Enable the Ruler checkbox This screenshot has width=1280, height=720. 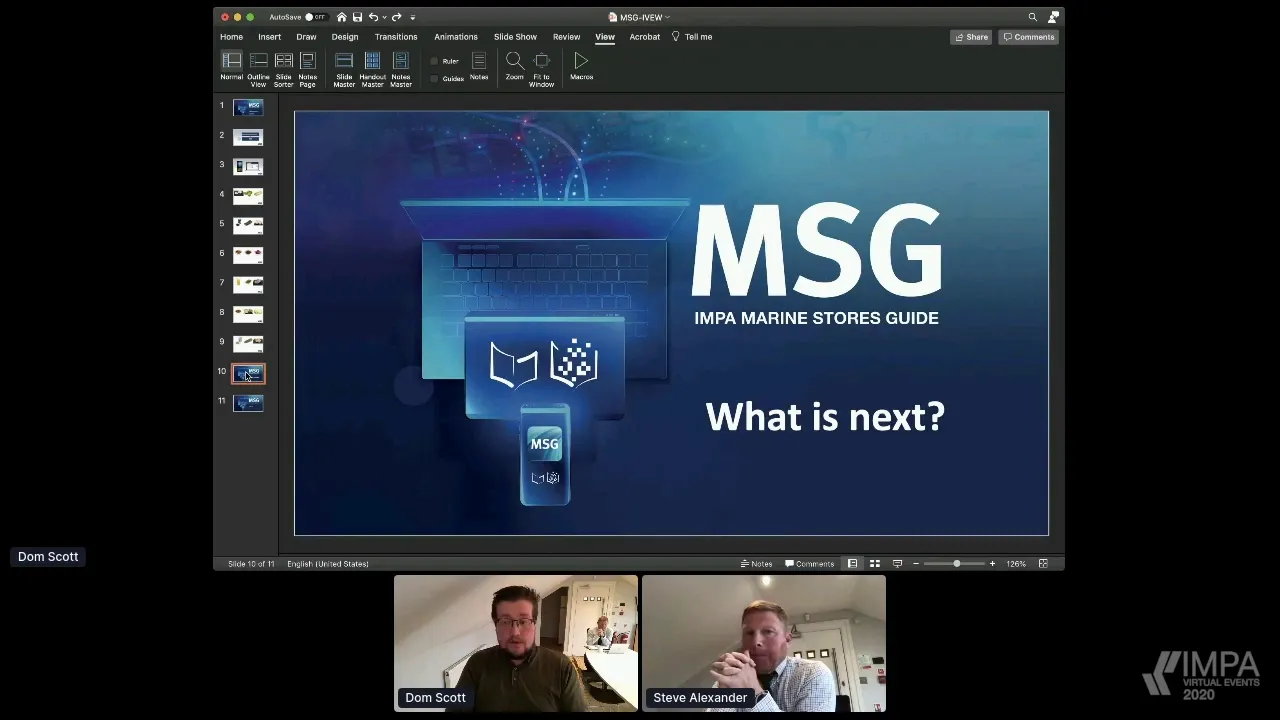[434, 61]
